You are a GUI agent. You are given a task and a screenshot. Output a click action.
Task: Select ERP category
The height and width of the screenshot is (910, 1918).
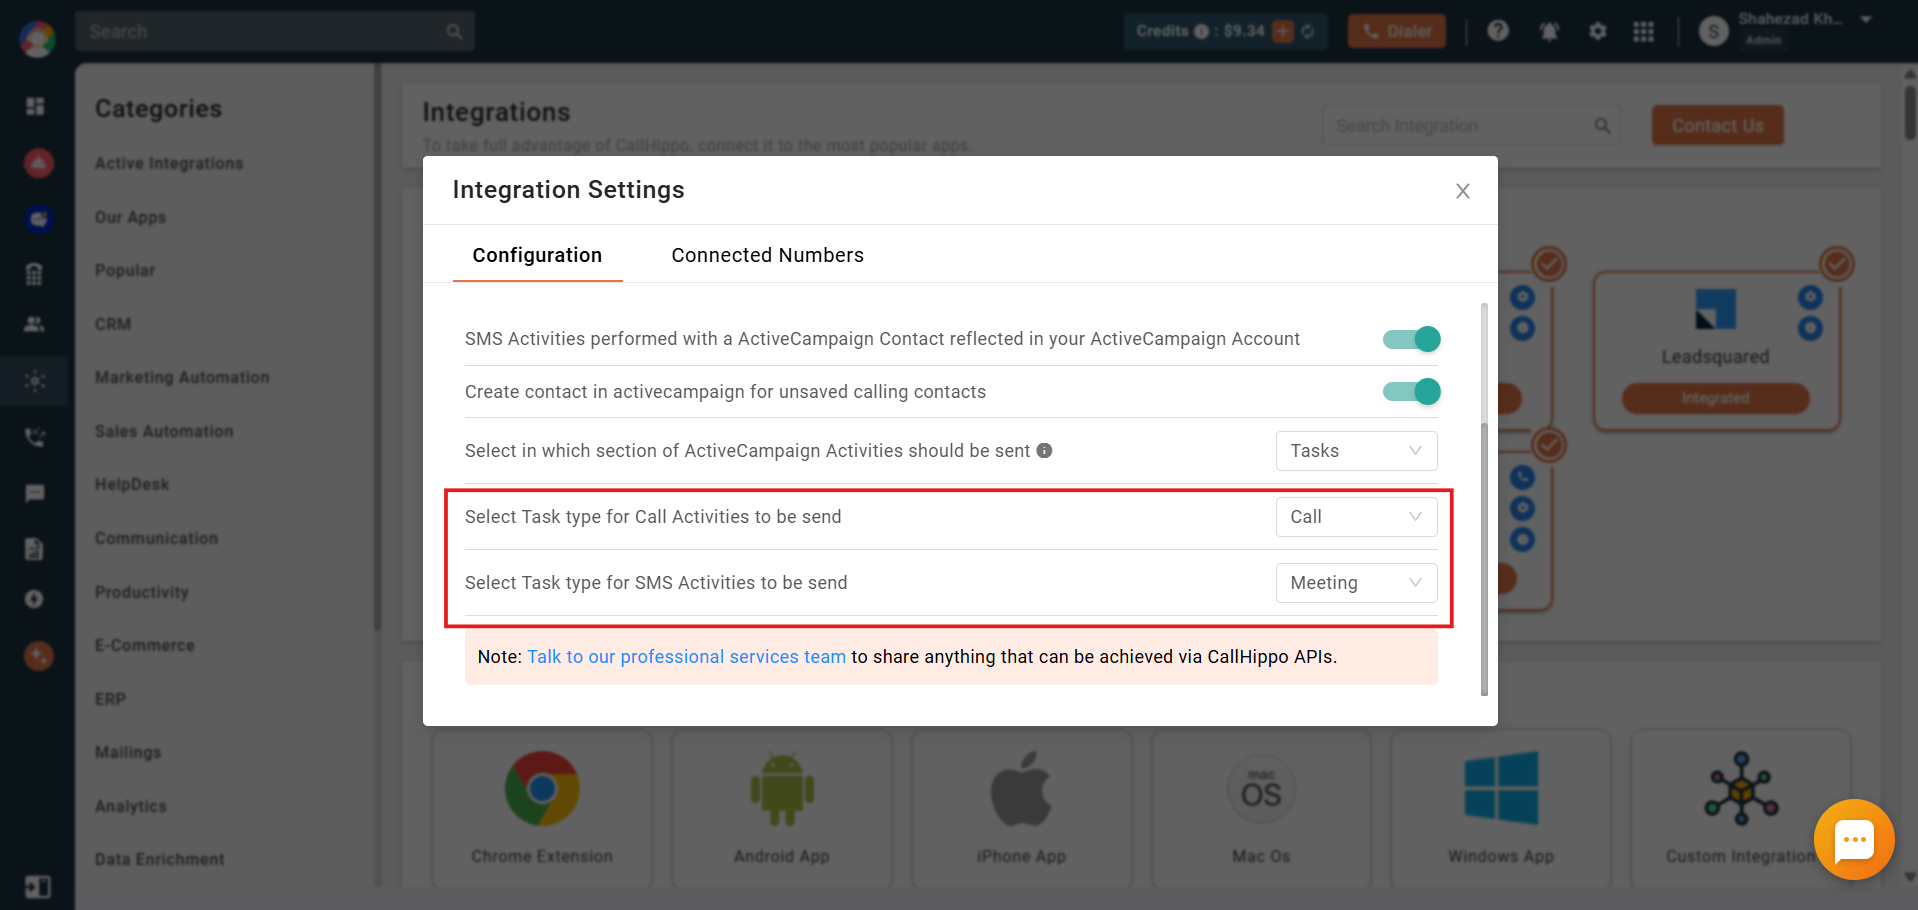coord(110,699)
